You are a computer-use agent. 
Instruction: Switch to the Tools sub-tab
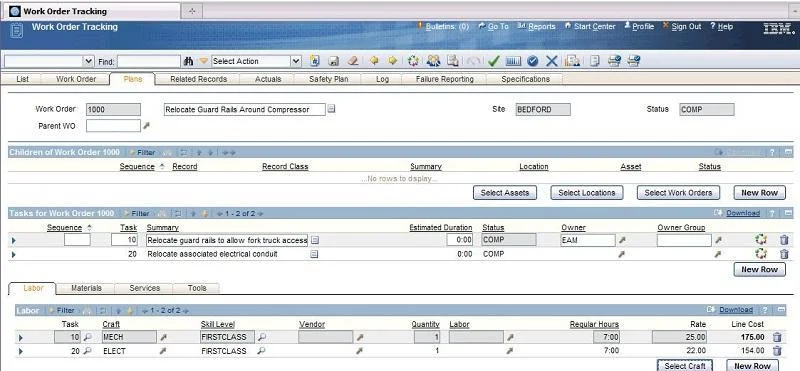tap(197, 288)
